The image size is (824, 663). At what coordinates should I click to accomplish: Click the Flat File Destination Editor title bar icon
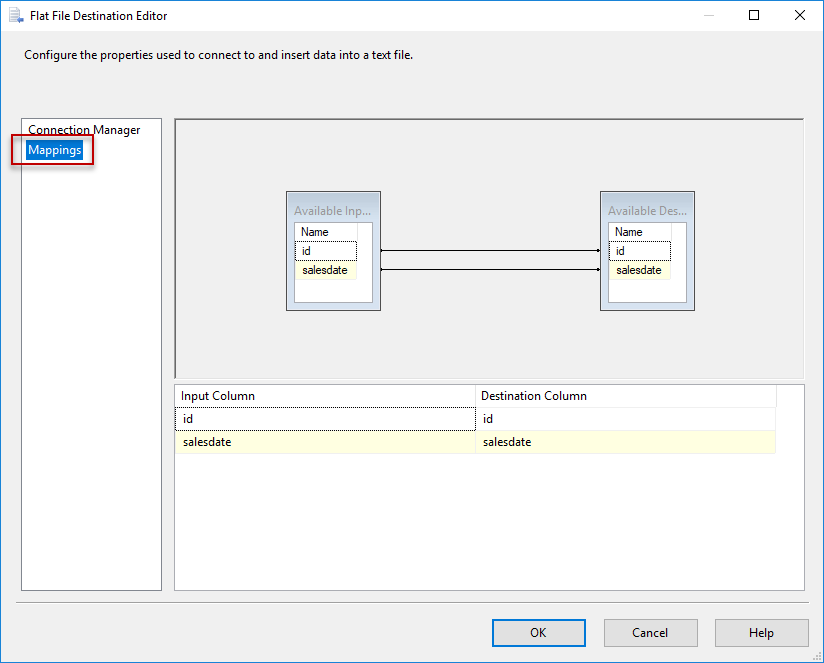[x=14, y=15]
